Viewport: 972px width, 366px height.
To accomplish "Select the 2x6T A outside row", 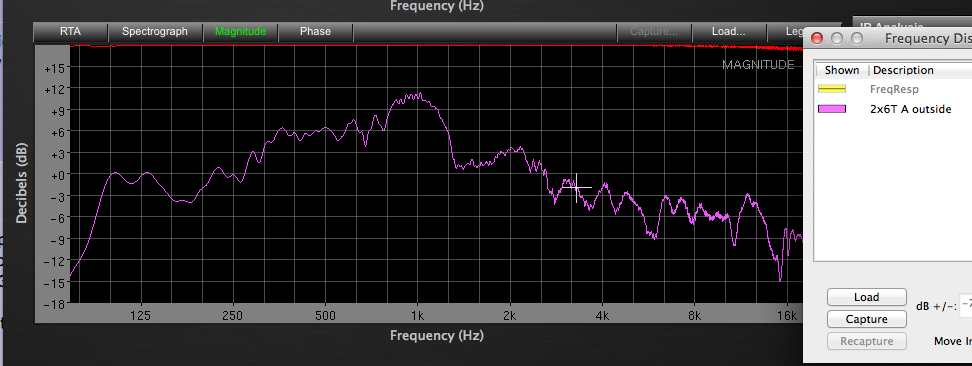I will point(893,109).
